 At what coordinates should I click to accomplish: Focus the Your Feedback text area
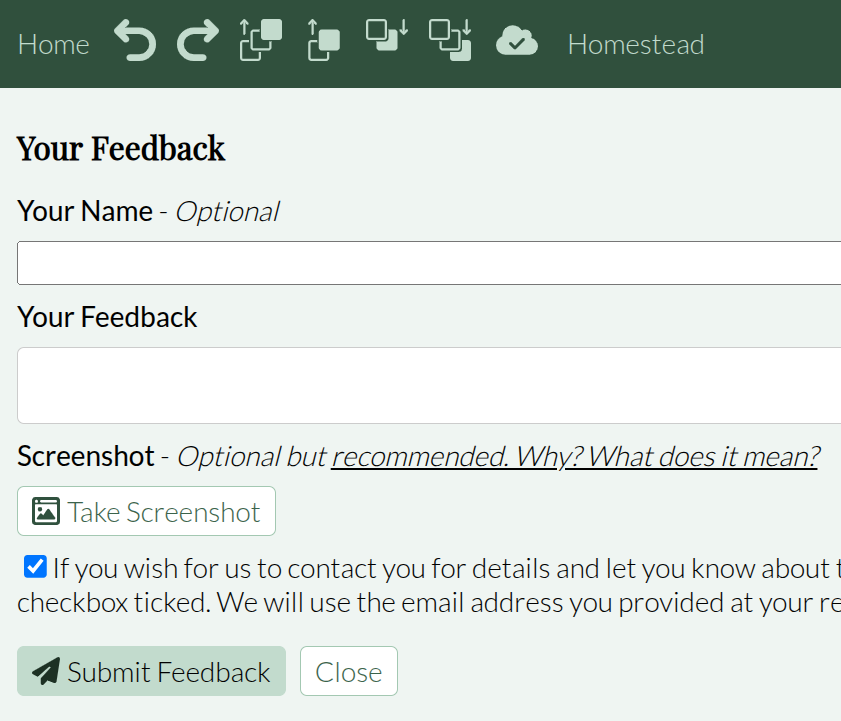click(429, 386)
